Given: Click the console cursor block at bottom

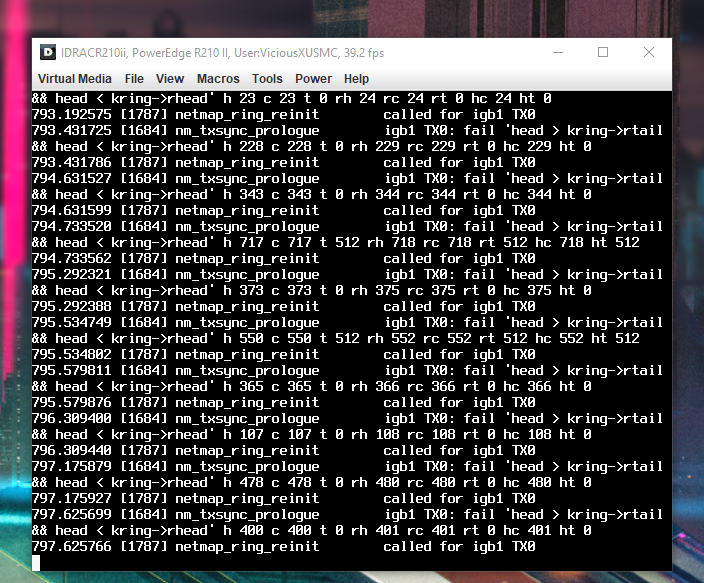Looking at the screenshot, I should tap(36, 563).
